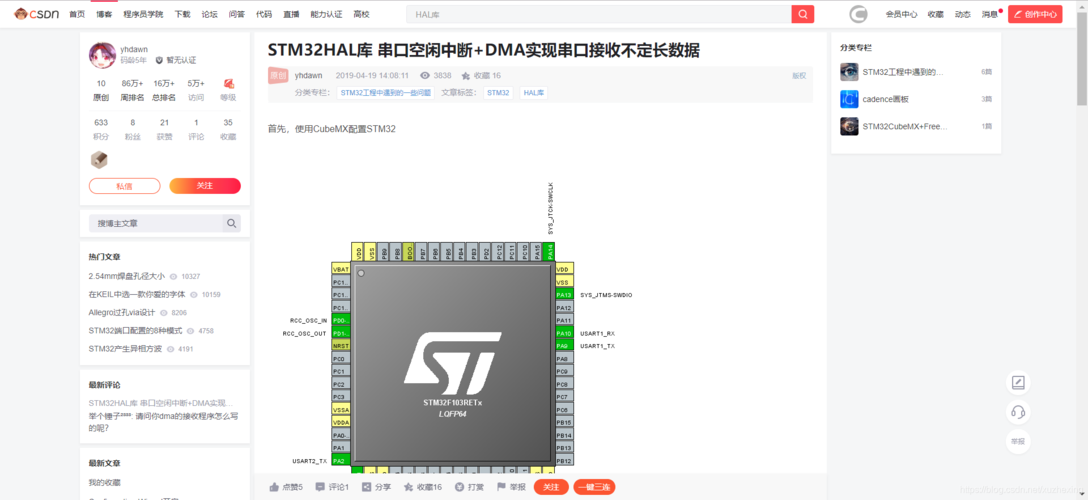Screen dimensions: 1088x500
Task: Click the flag 举报 icon in bottom bar
Action: click(501, 487)
